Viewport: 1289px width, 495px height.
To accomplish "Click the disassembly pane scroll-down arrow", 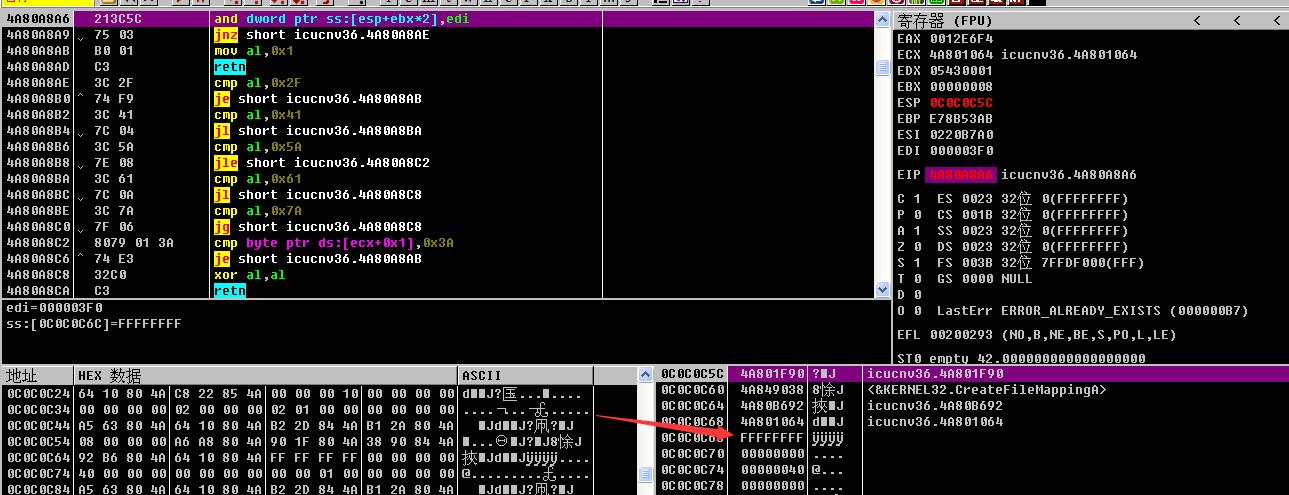I will click(x=882, y=290).
